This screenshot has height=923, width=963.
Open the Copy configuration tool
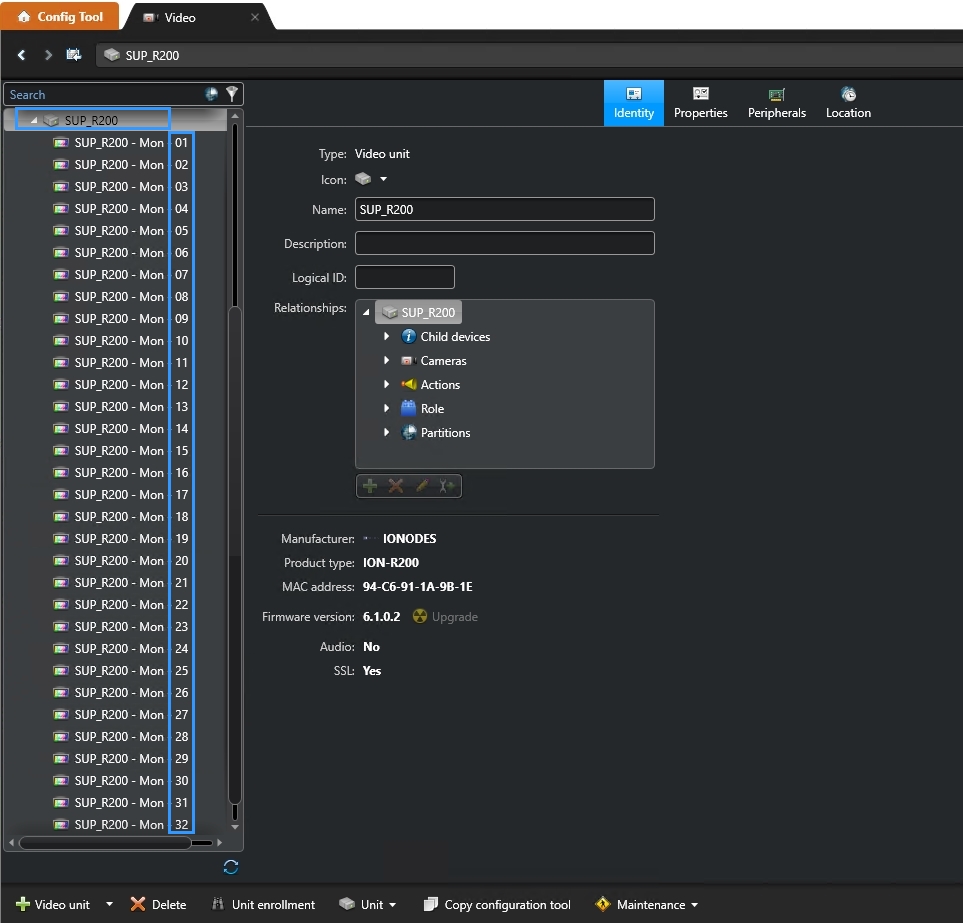pyautogui.click(x=497, y=905)
